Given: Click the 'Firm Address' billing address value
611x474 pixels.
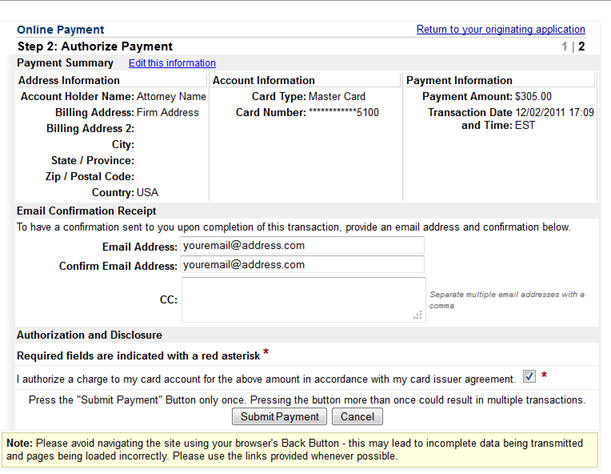Looking at the screenshot, I should (168, 113).
